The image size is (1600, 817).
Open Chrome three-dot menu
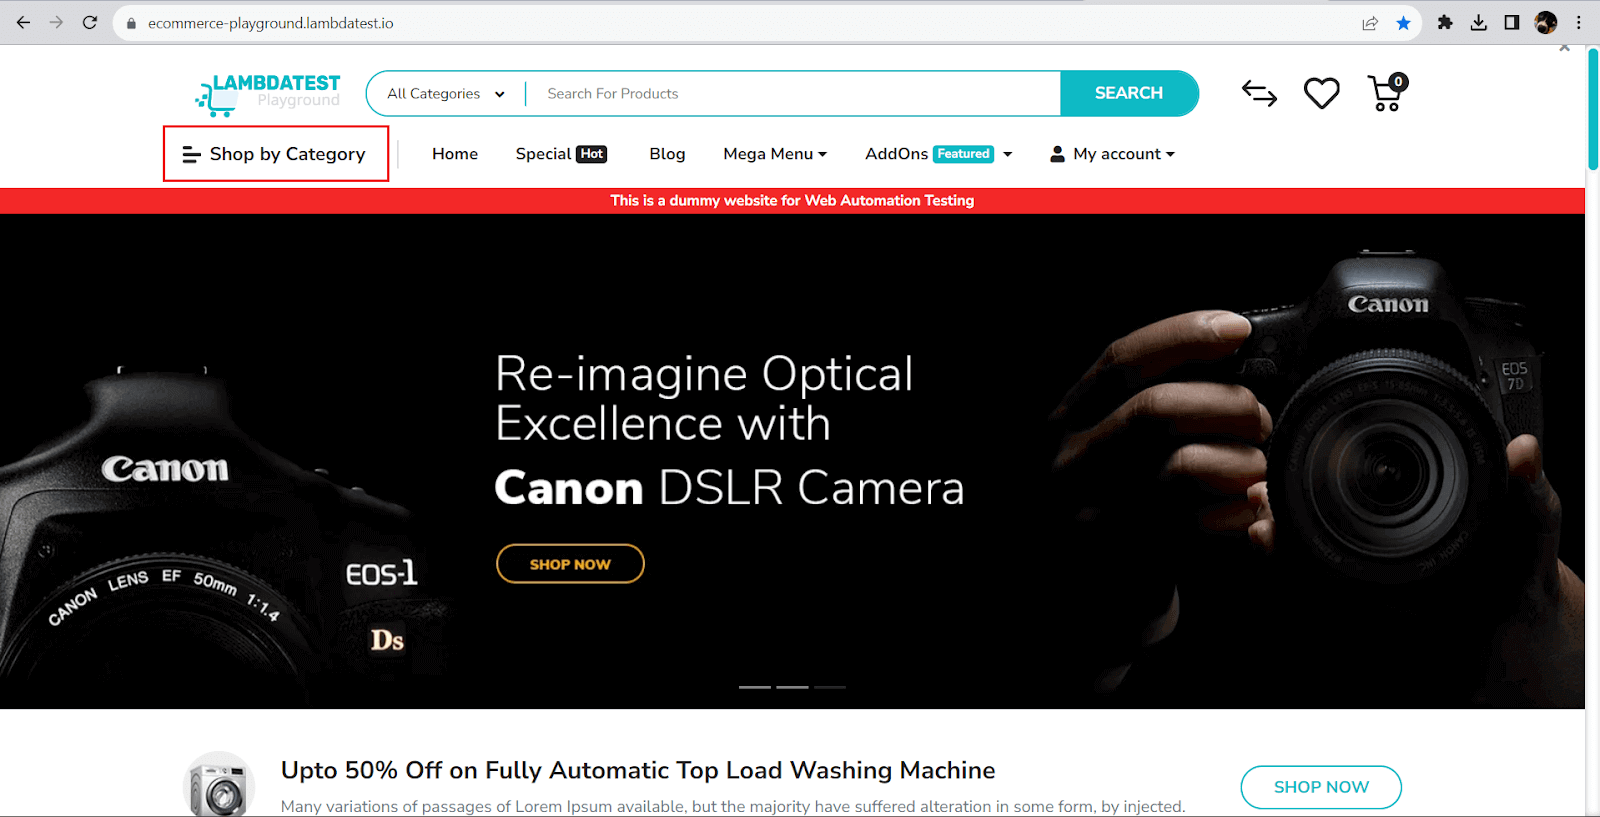1579,22
